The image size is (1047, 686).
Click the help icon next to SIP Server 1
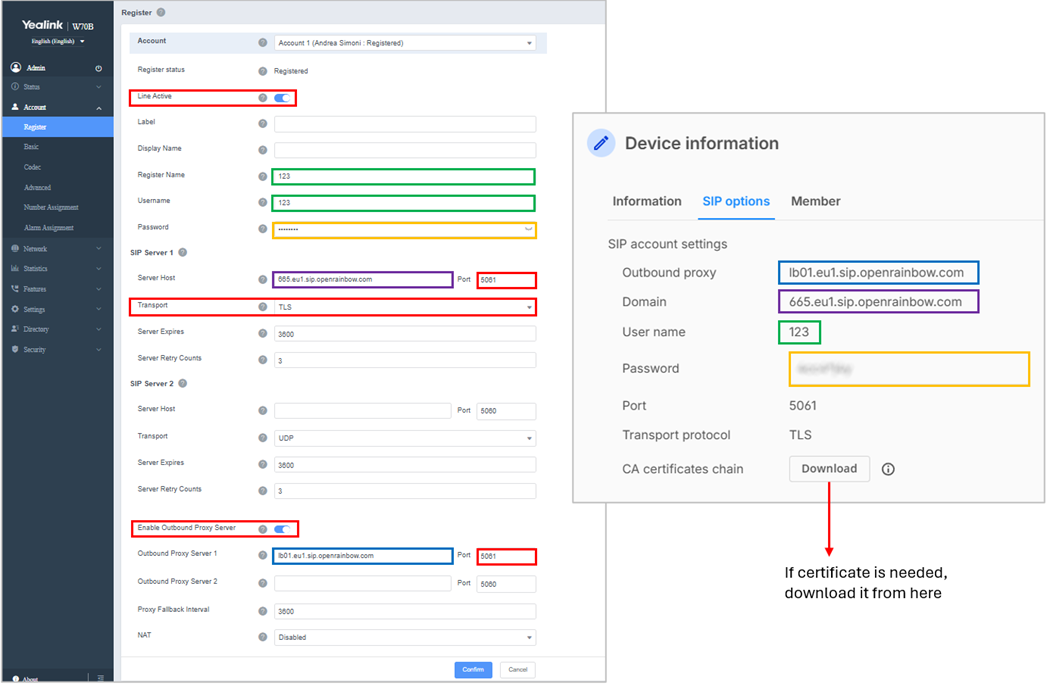(183, 253)
